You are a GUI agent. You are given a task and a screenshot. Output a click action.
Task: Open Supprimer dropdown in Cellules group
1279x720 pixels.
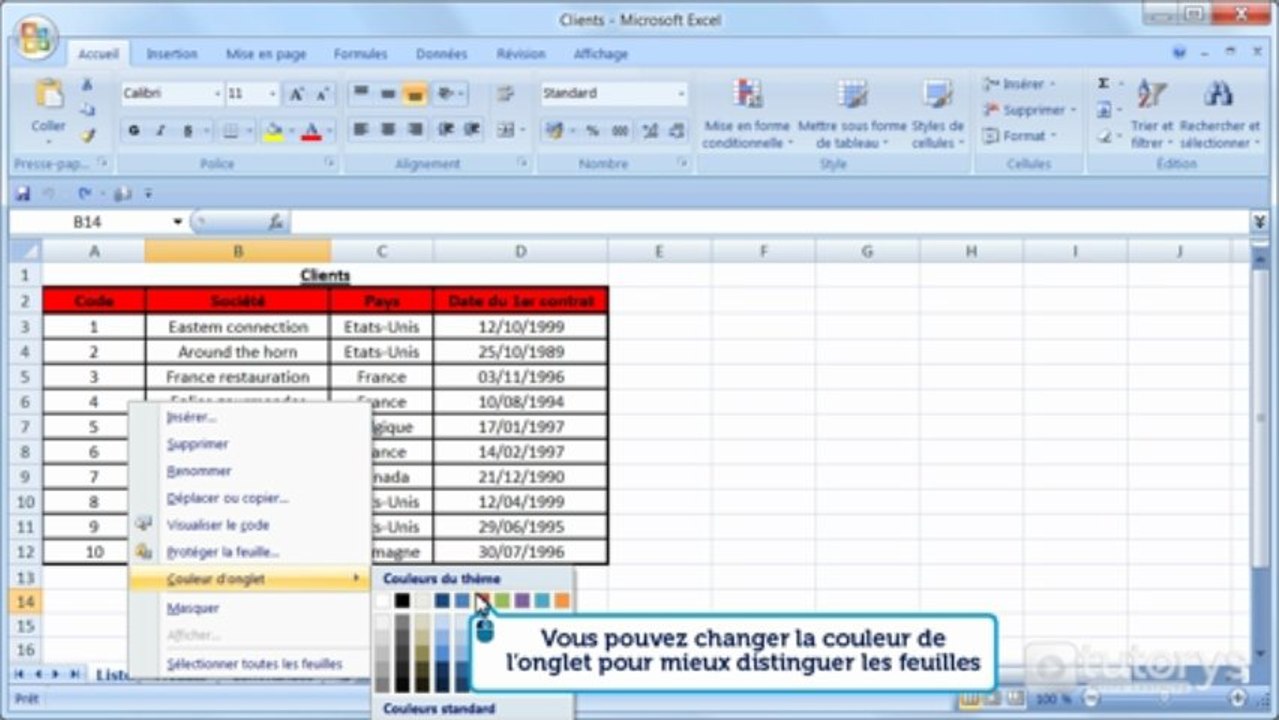[1029, 110]
